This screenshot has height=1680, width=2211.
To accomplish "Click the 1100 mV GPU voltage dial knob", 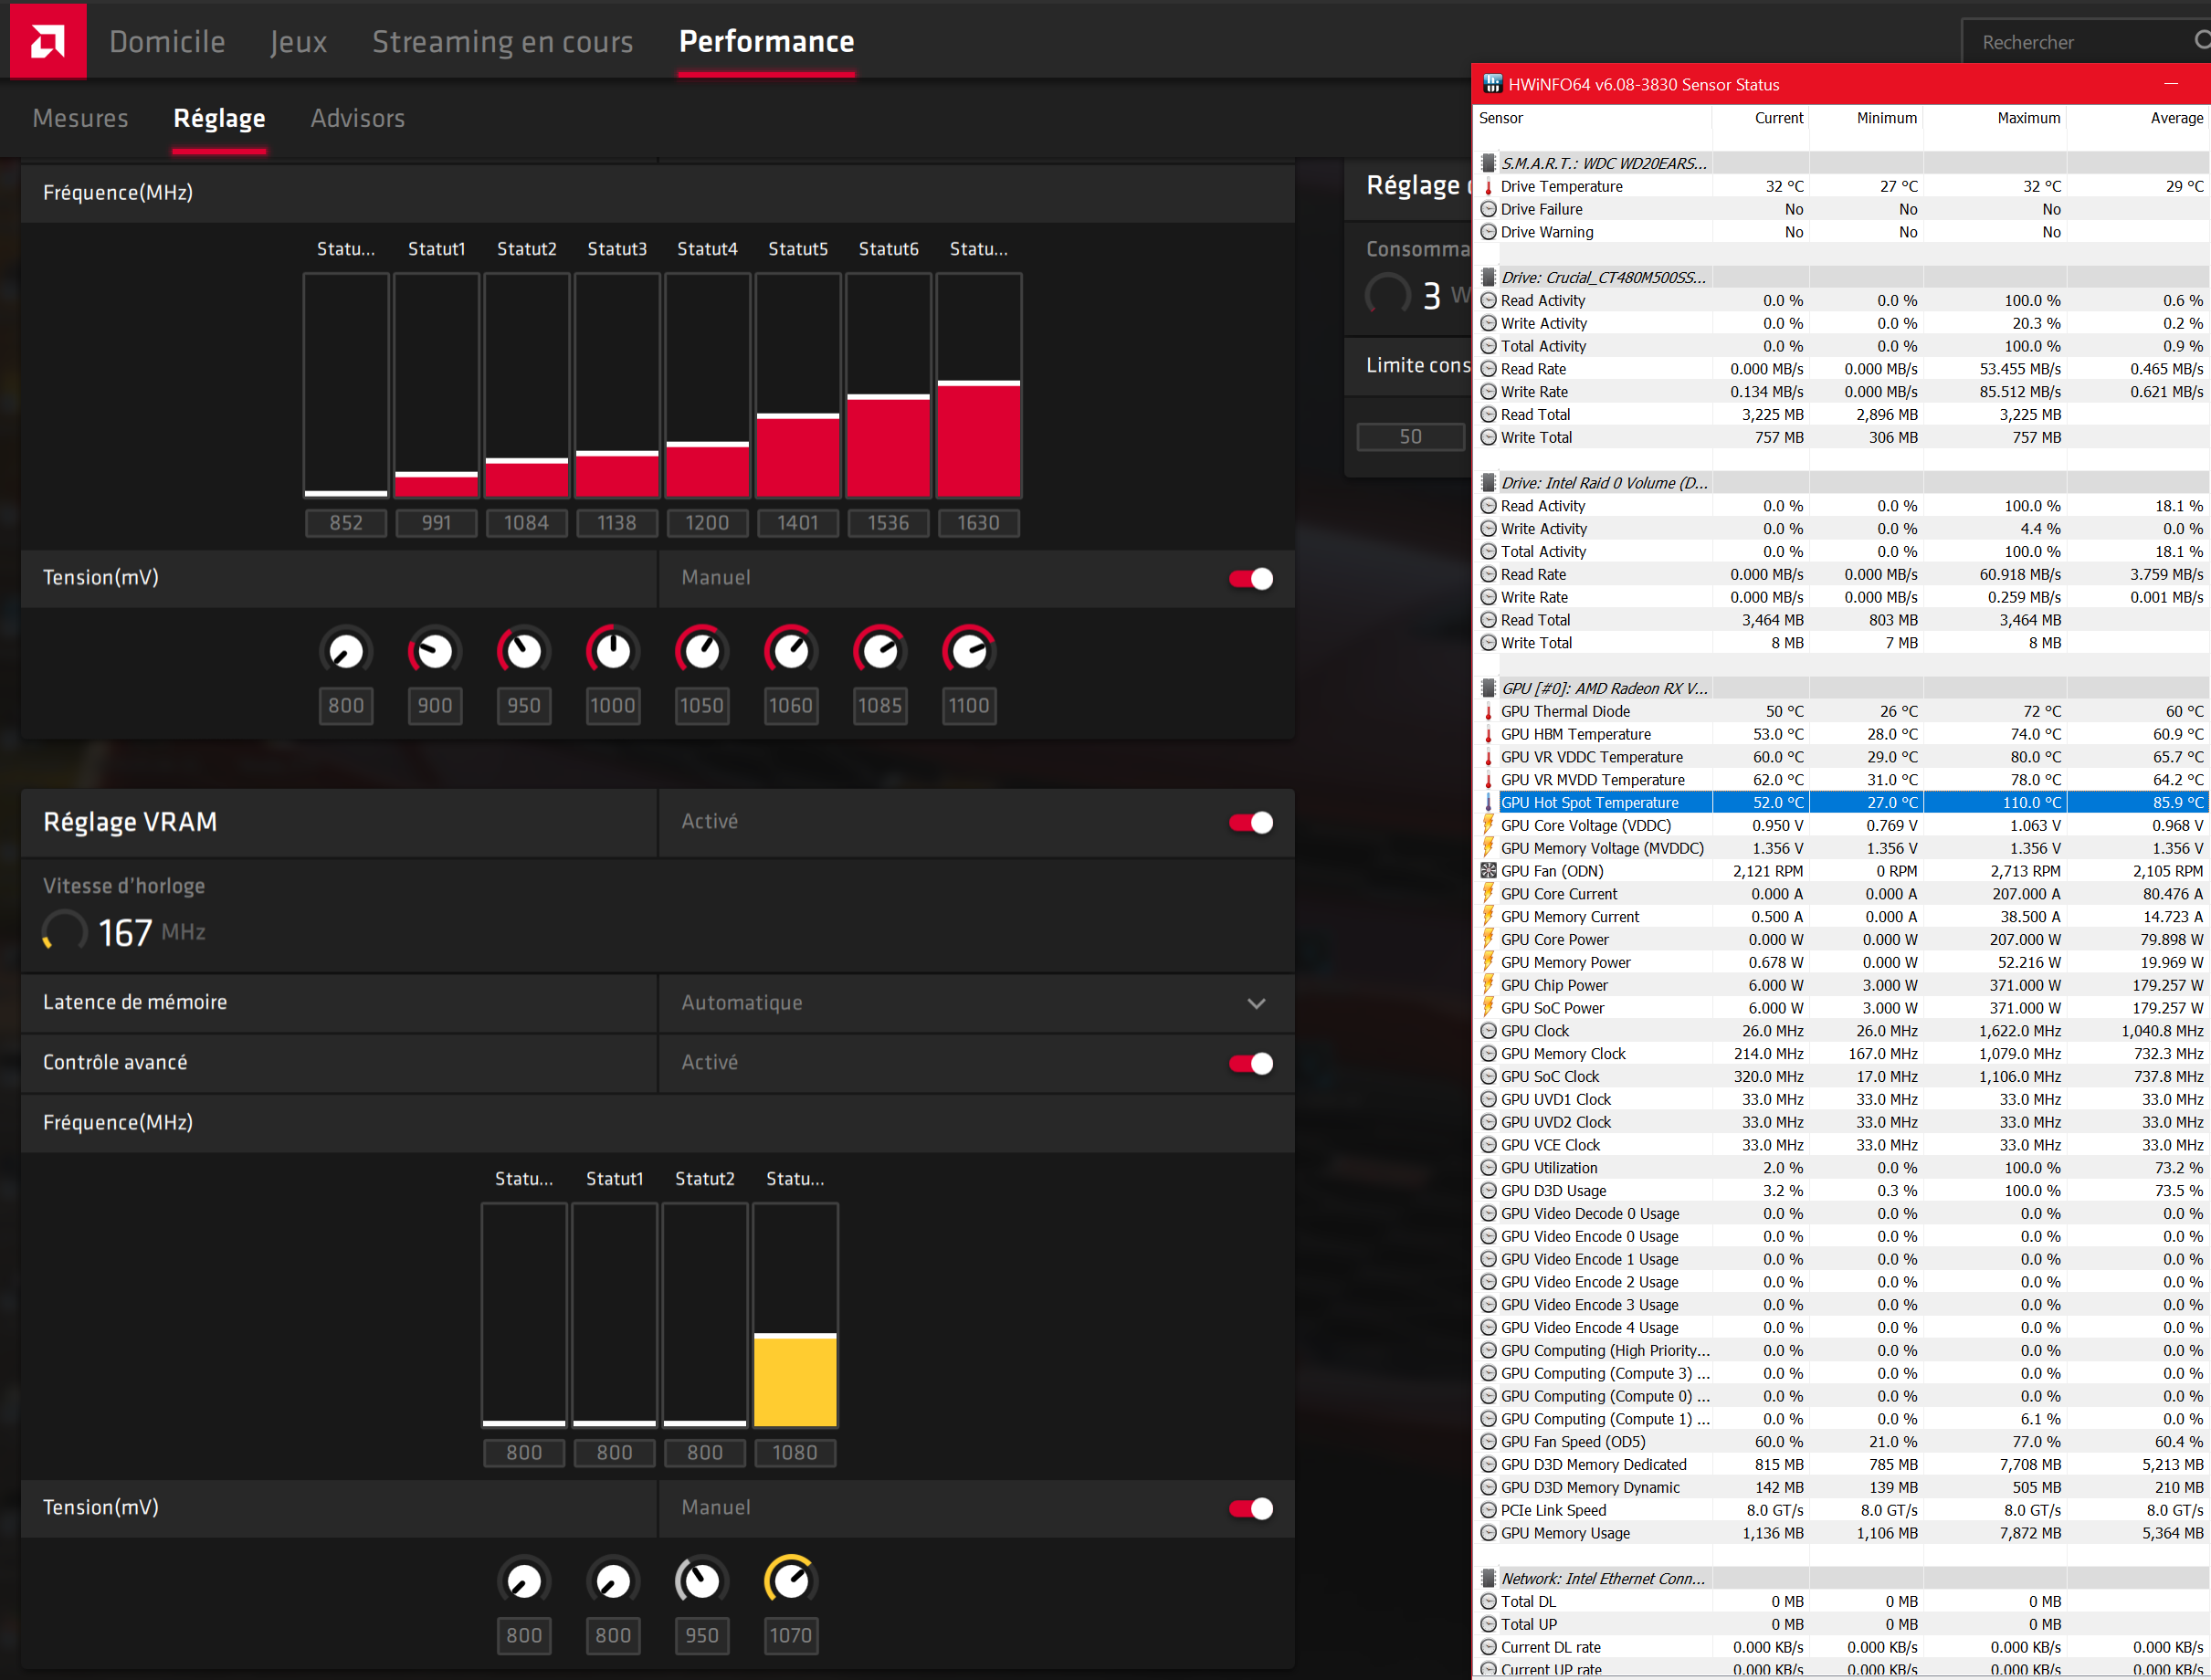I will (968, 652).
